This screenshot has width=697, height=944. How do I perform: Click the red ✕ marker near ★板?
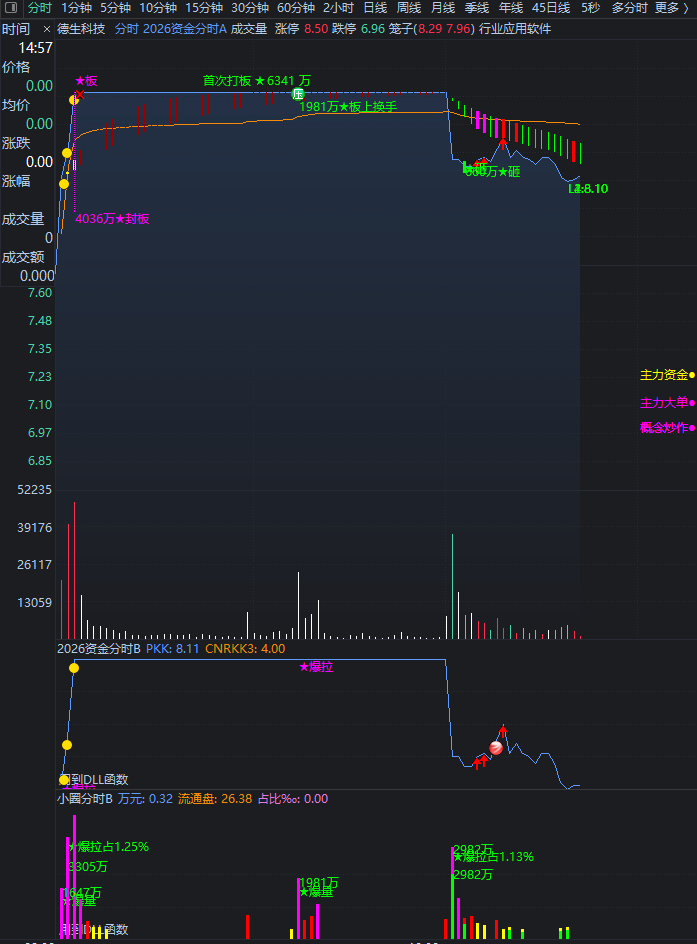click(80, 95)
